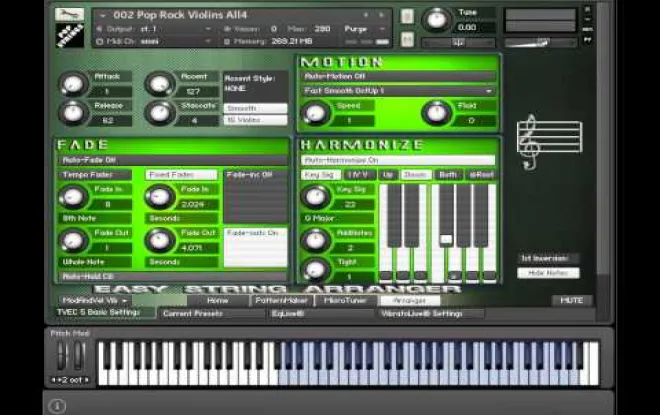Toggle the Auto-Hold Off bar
The width and height of the screenshot is (660, 415).
click(x=172, y=277)
